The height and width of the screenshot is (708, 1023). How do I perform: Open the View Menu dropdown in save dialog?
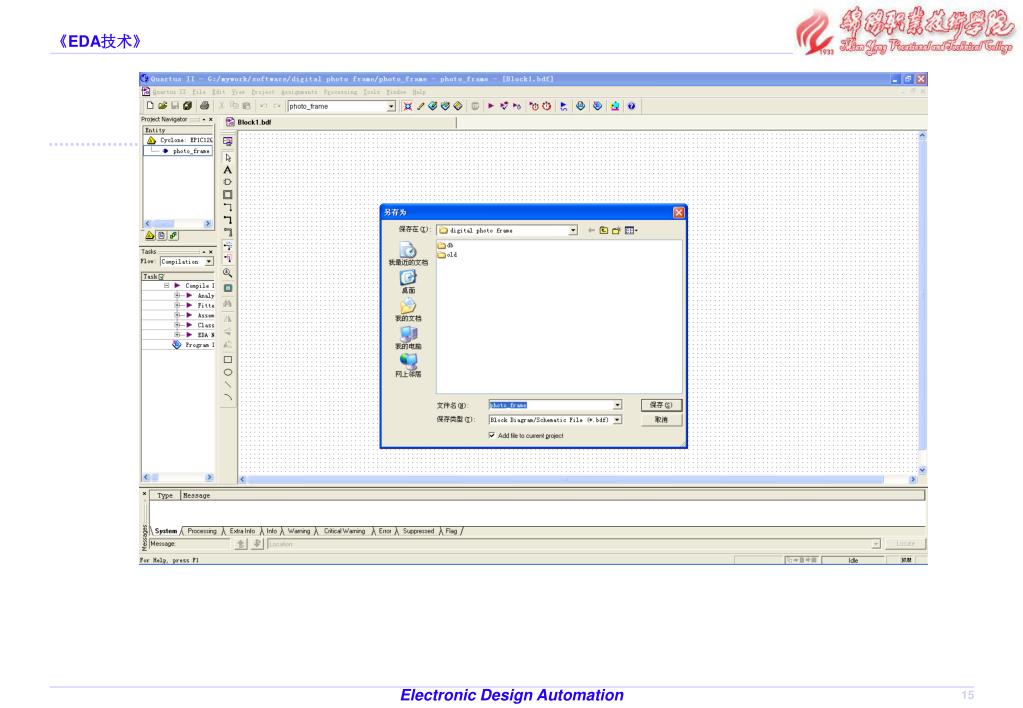pos(631,230)
